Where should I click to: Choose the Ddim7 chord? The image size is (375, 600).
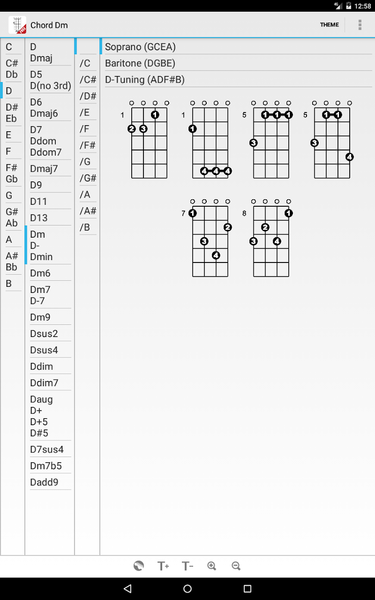pyautogui.click(x=50, y=383)
